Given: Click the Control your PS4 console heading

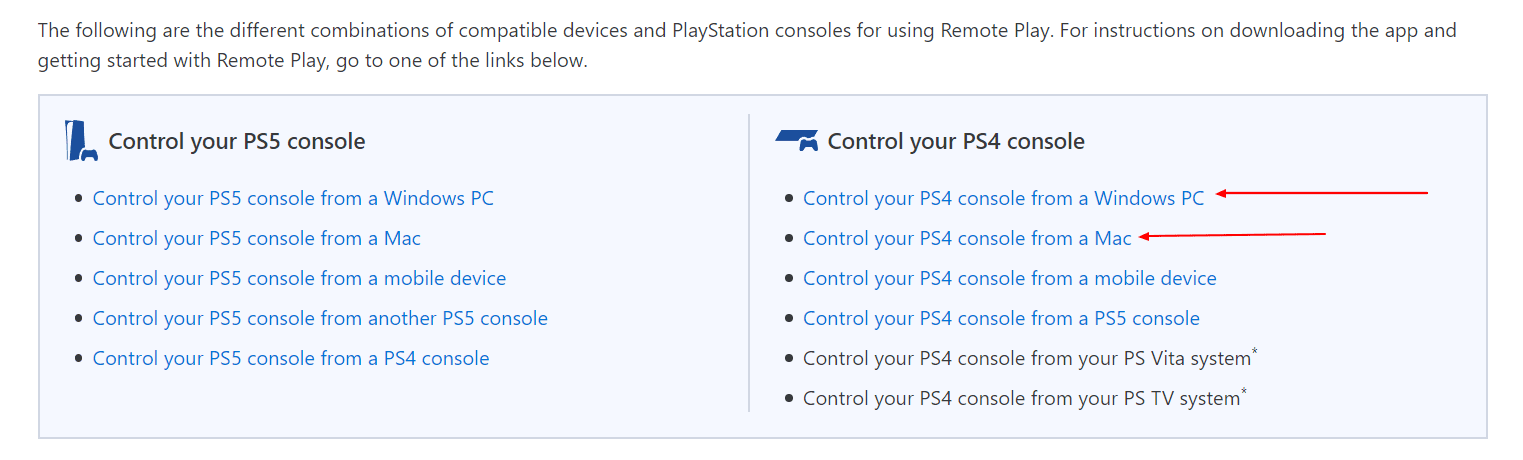Looking at the screenshot, I should tap(956, 141).
